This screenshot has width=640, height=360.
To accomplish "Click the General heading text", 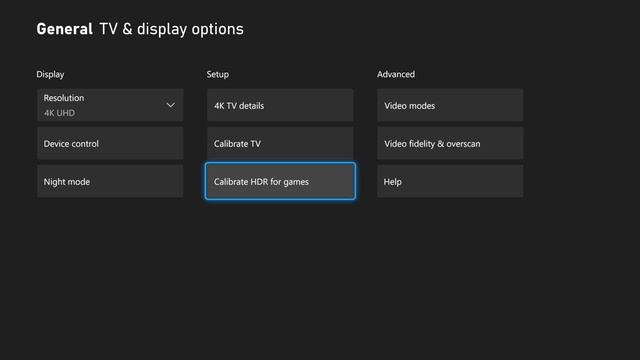I will click(64, 29).
